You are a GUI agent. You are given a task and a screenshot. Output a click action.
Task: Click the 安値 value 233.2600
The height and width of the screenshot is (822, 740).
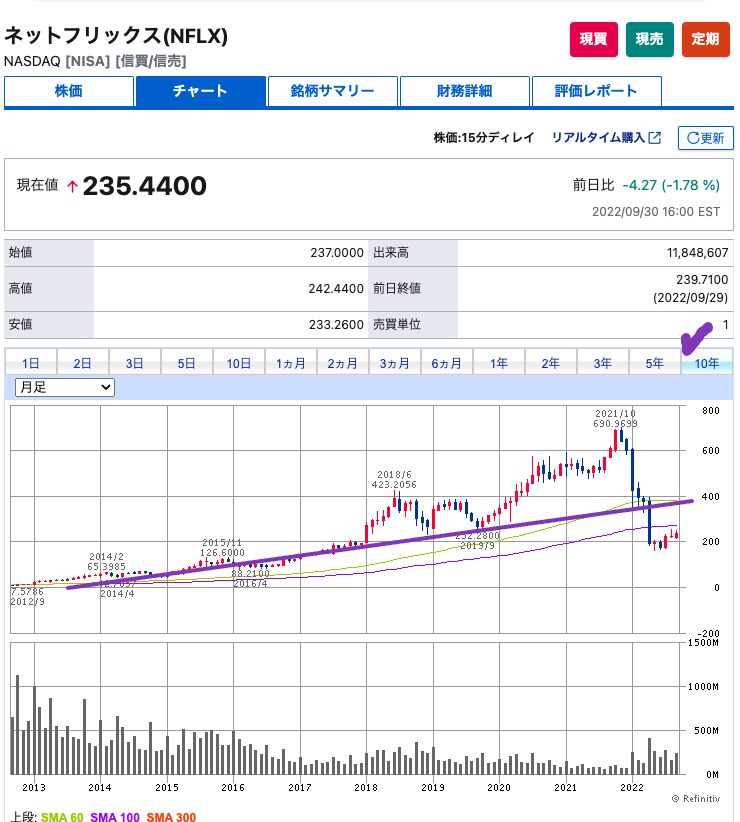click(x=336, y=325)
